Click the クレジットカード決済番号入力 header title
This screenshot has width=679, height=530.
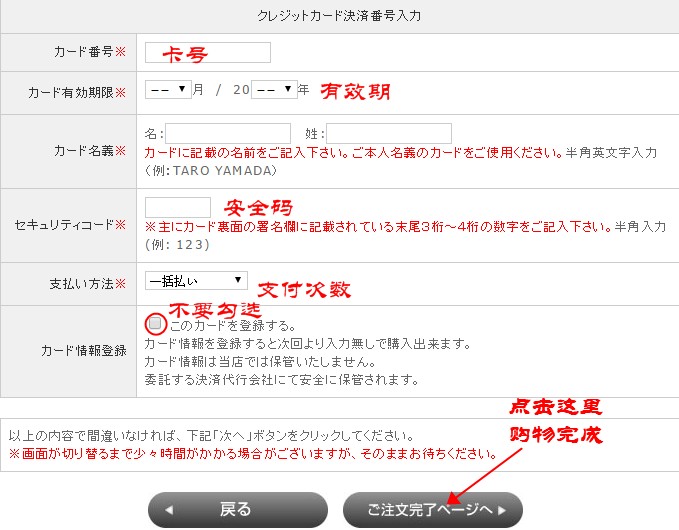point(339,15)
